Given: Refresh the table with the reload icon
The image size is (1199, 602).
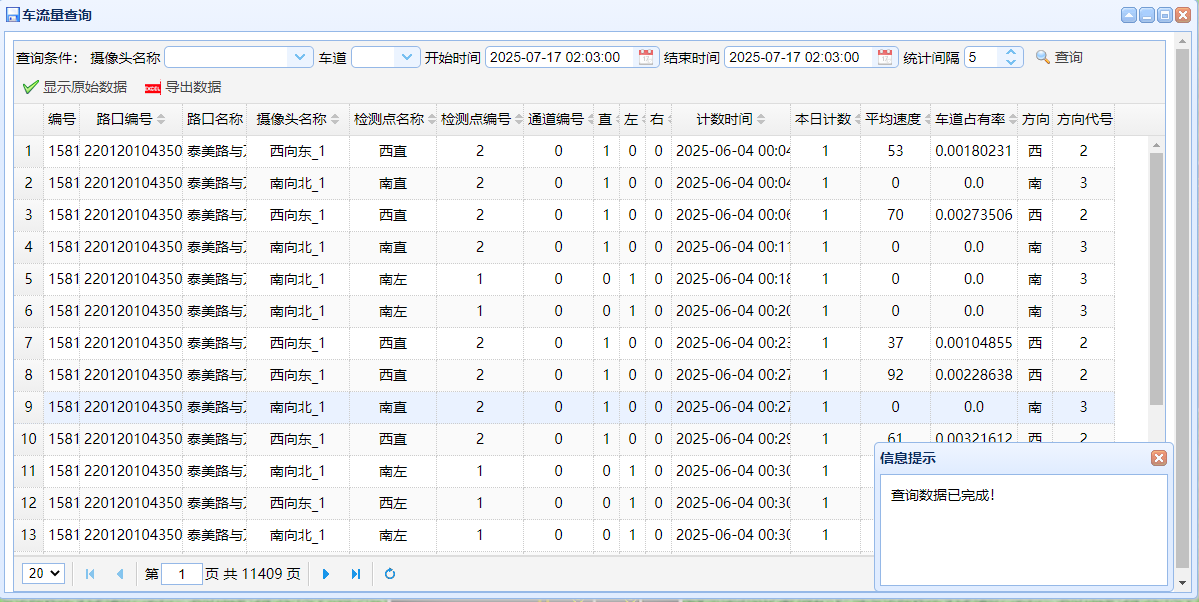Looking at the screenshot, I should (x=390, y=573).
